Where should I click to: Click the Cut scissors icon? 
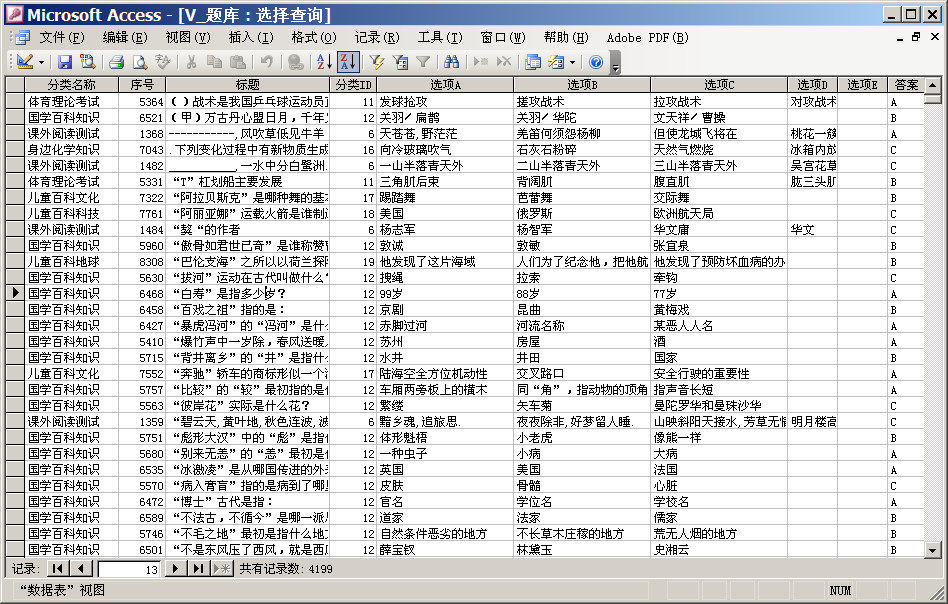point(191,62)
